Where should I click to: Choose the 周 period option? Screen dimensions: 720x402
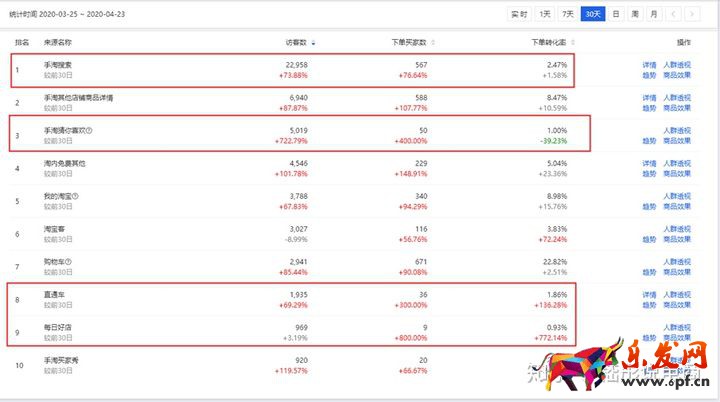coord(634,14)
